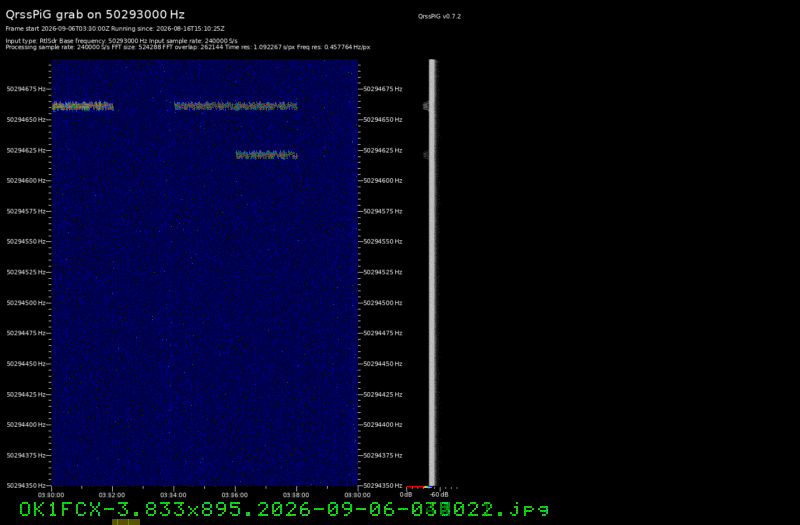The image size is (800, 525).
Task: Click the green OK1FCX jpg filename text
Action: click(284, 509)
